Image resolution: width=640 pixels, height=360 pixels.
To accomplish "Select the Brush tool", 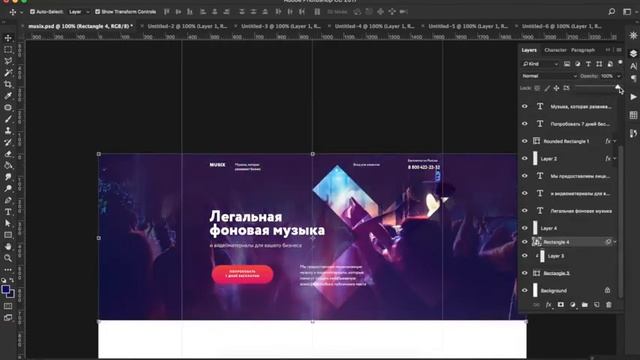I will tap(8, 119).
